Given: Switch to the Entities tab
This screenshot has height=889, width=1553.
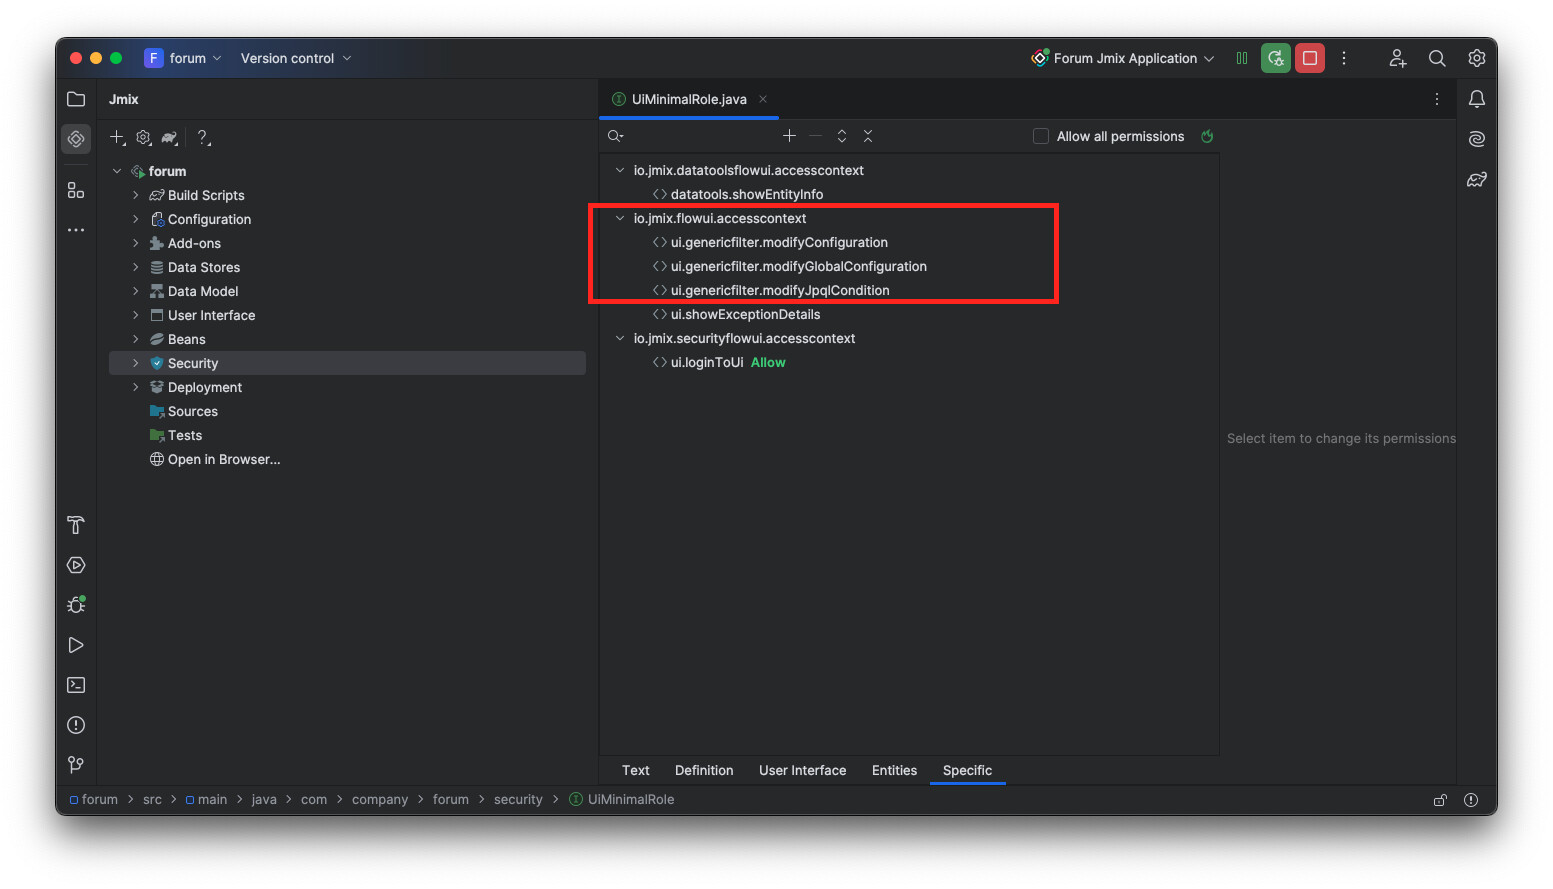Looking at the screenshot, I should (x=894, y=770).
